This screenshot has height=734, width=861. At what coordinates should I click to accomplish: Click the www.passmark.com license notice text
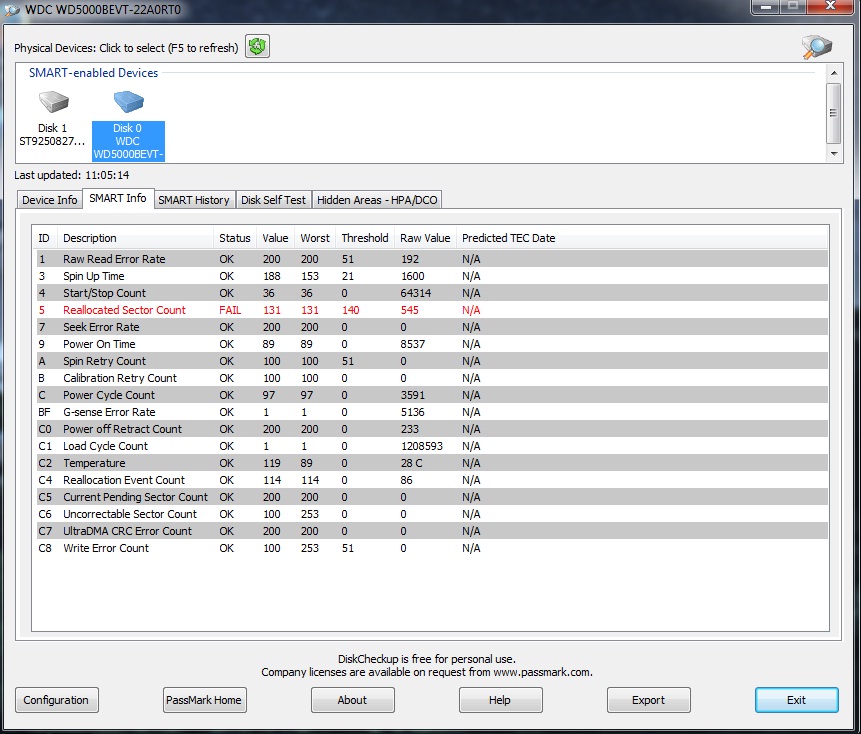[x=427, y=673]
